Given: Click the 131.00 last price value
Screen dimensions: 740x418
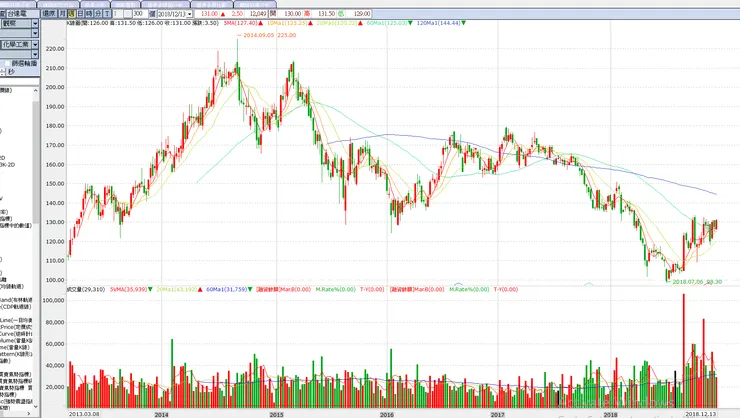Looking at the screenshot, I should click(210, 14).
